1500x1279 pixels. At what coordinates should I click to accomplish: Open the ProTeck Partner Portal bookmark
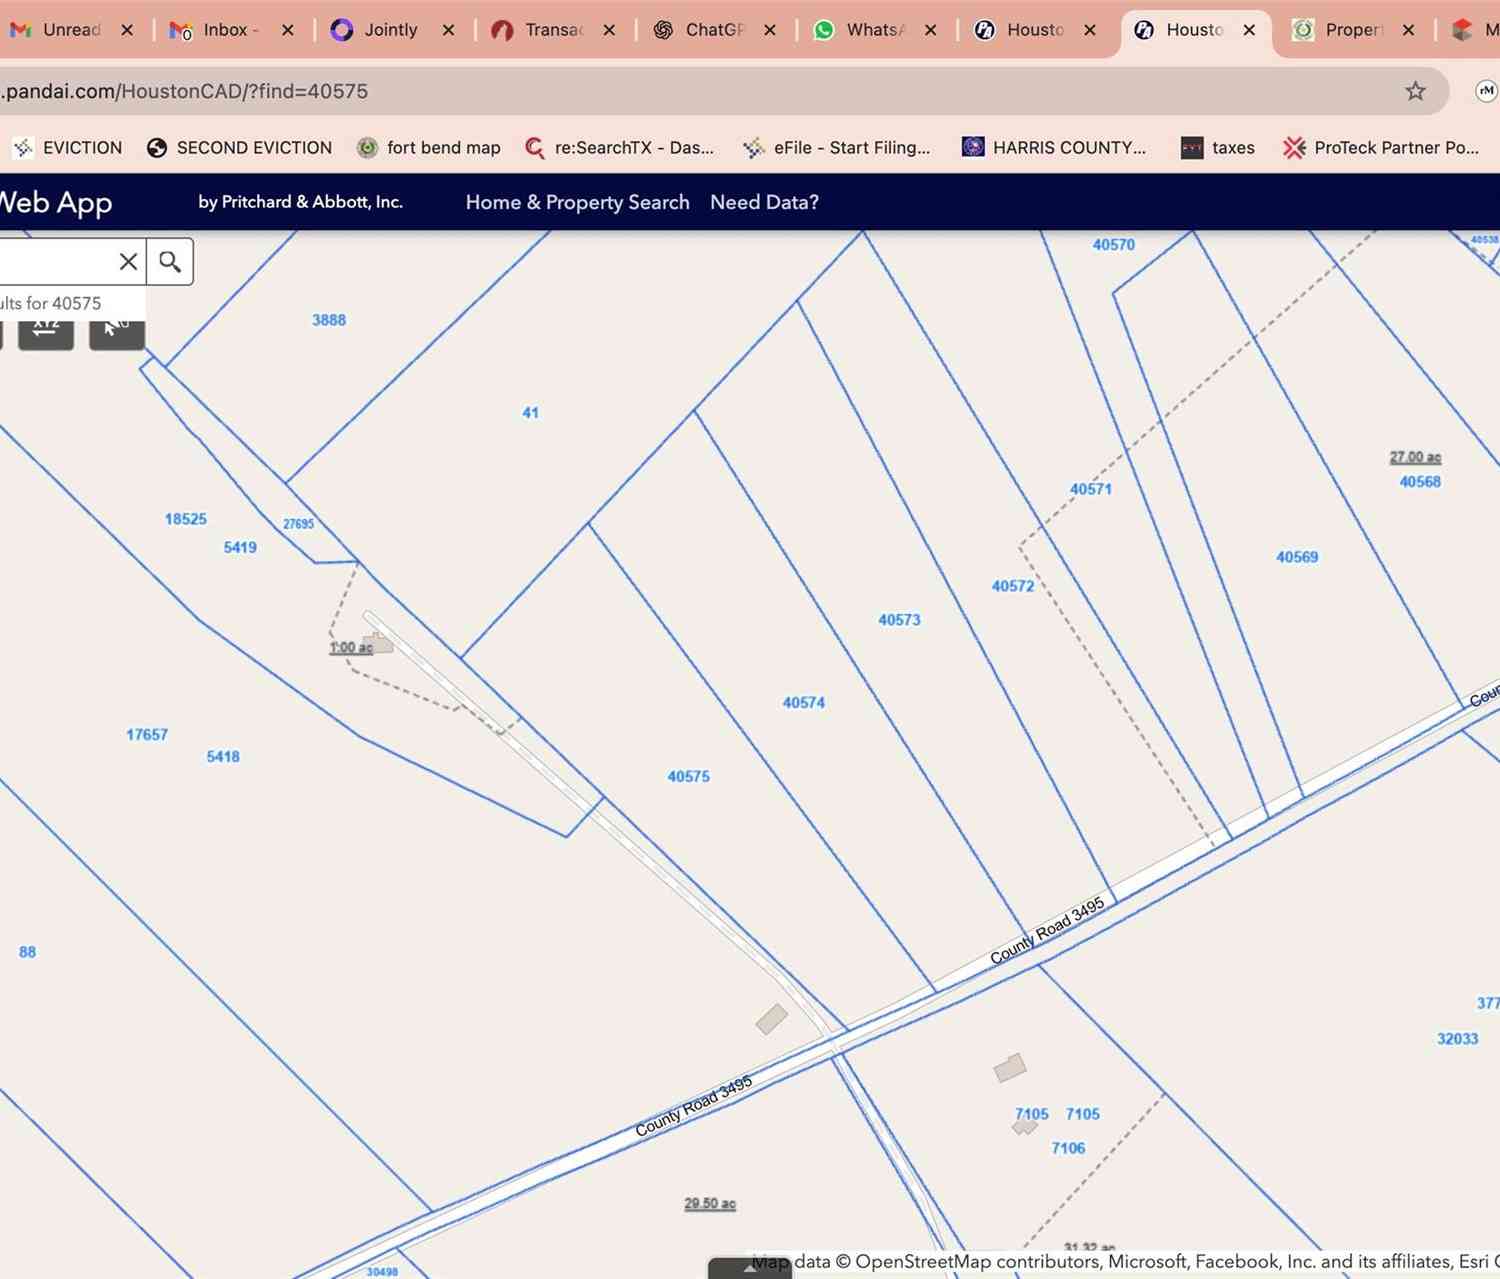(1381, 148)
